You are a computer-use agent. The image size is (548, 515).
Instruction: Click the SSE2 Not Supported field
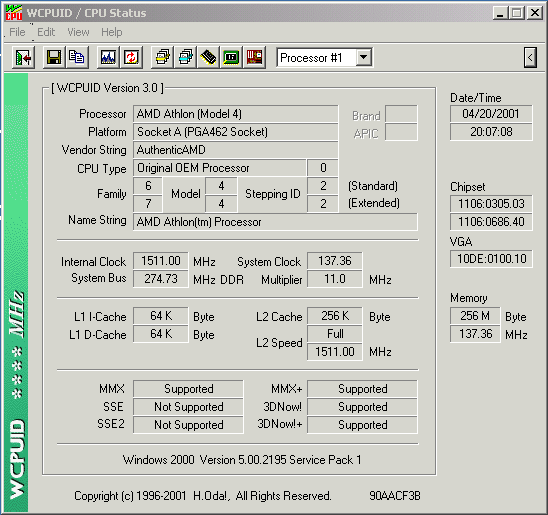[x=188, y=425]
